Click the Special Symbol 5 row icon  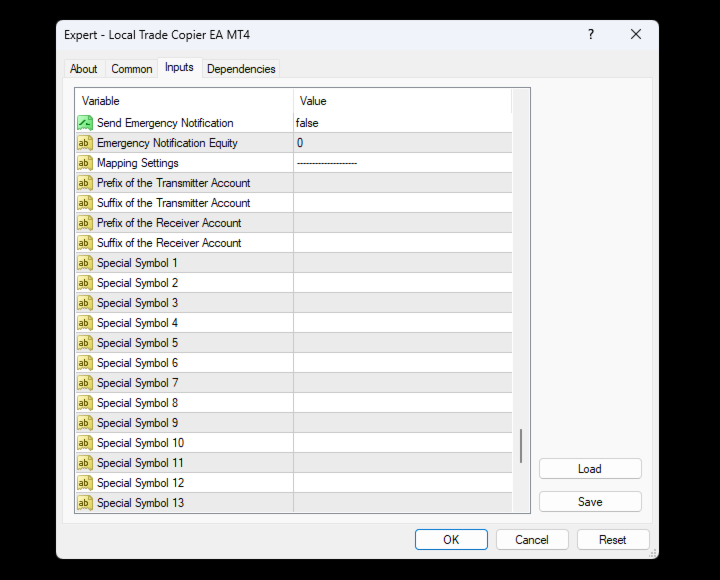pyautogui.click(x=85, y=343)
